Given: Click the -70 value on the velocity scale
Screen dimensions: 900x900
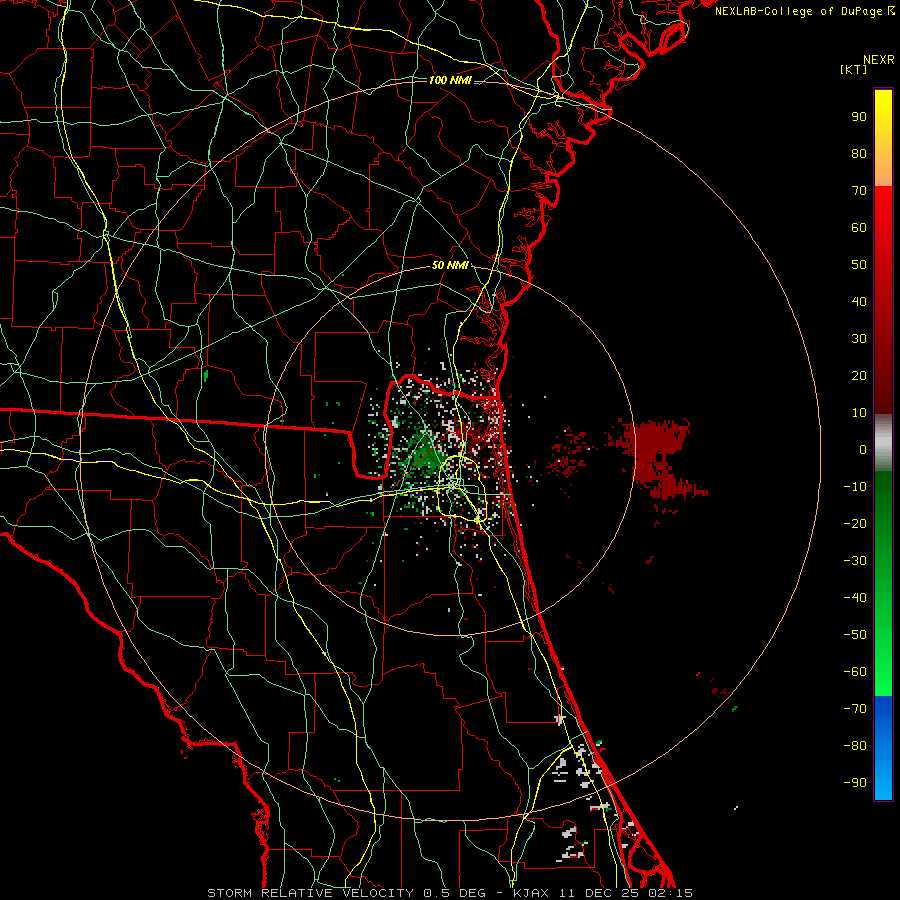Looking at the screenshot, I should (x=855, y=709).
